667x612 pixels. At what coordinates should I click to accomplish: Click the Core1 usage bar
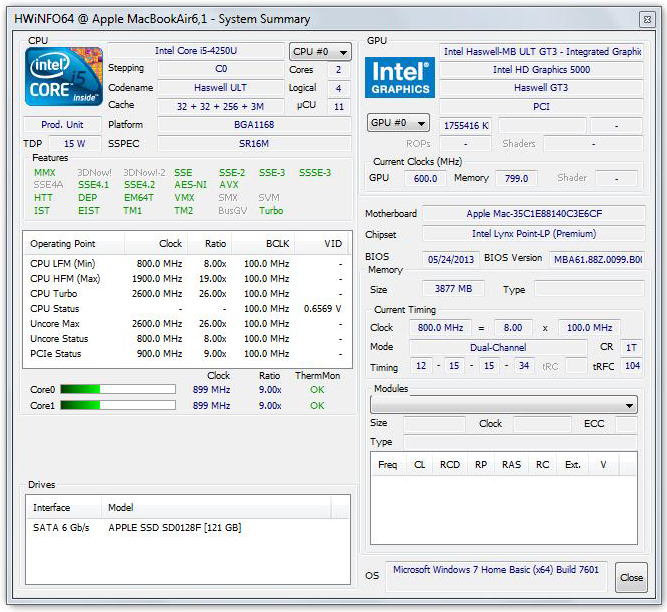click(118, 405)
